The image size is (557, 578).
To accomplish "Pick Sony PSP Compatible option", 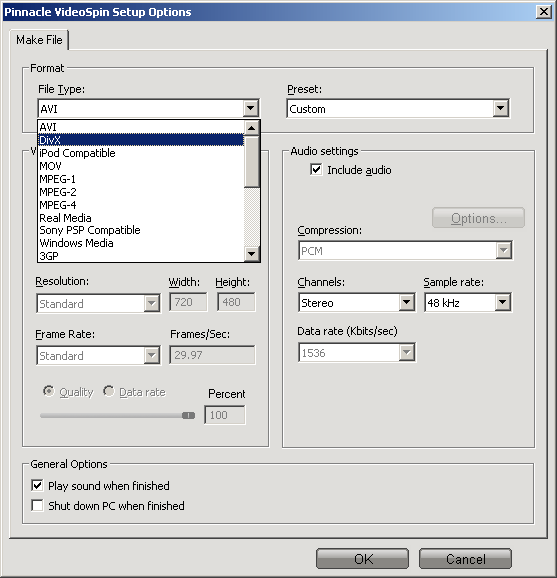I will [141, 230].
